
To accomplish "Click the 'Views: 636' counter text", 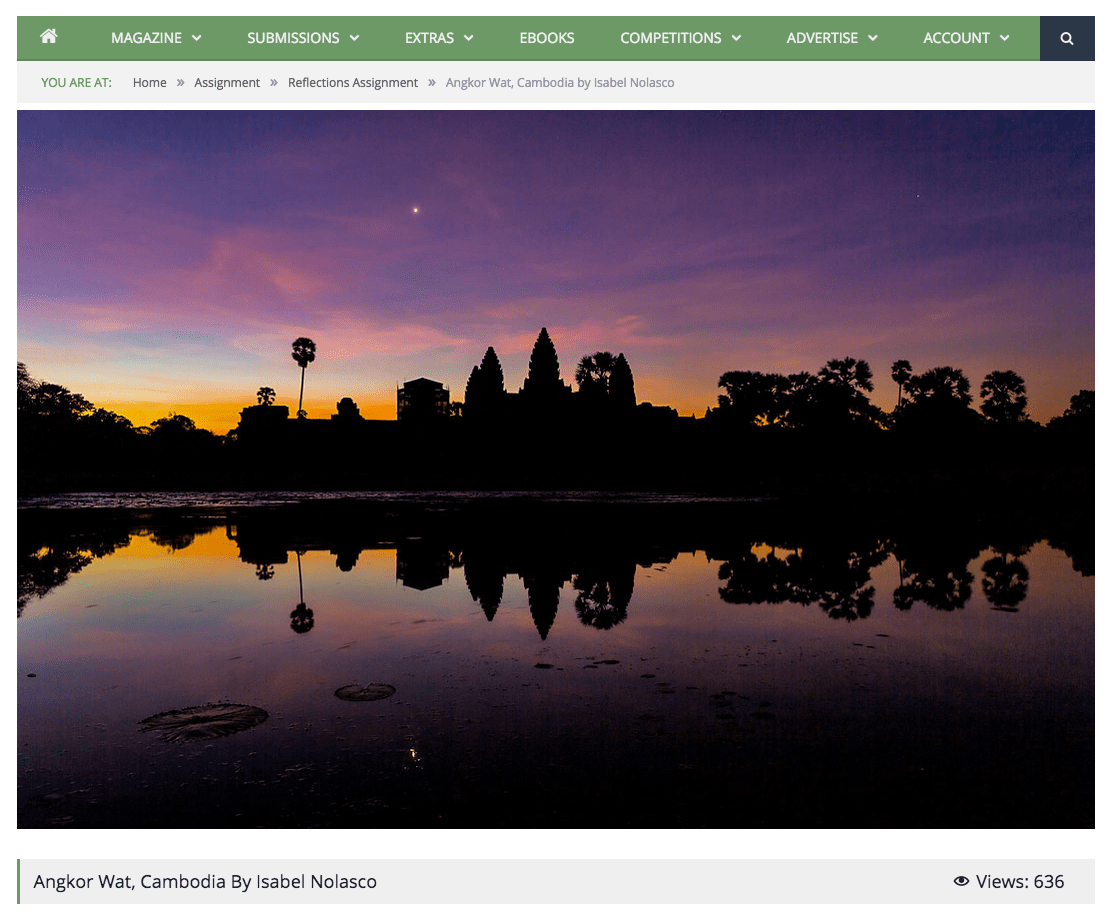I will pos(1019,881).
